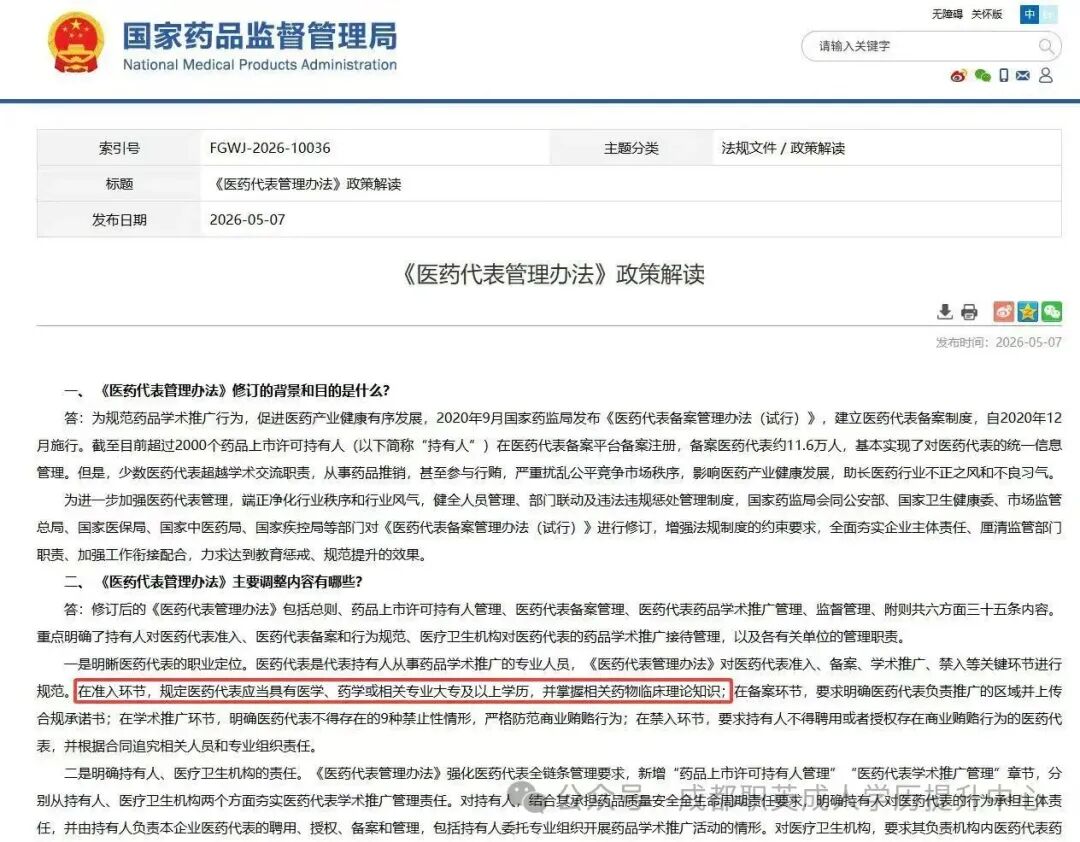Open the envelope mail icon in header
This screenshot has height=842, width=1080.
point(1023,76)
